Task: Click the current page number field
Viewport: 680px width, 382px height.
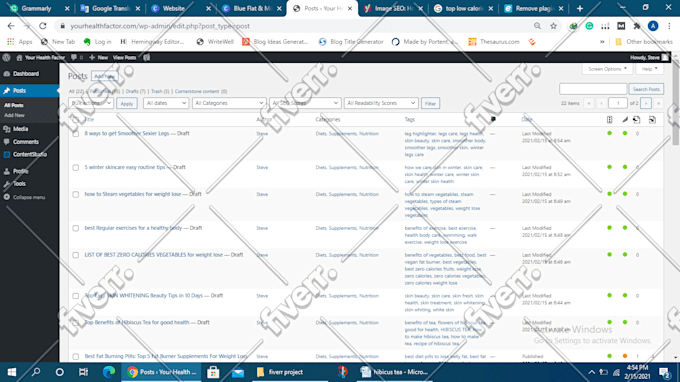Action: 618,103
